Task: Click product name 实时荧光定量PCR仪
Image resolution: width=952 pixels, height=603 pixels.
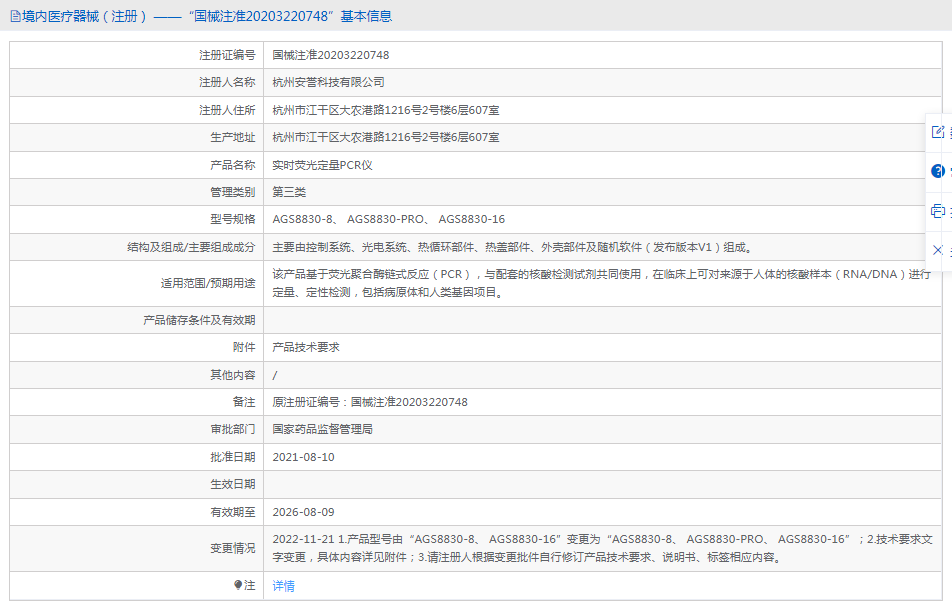Action: [x=322, y=165]
